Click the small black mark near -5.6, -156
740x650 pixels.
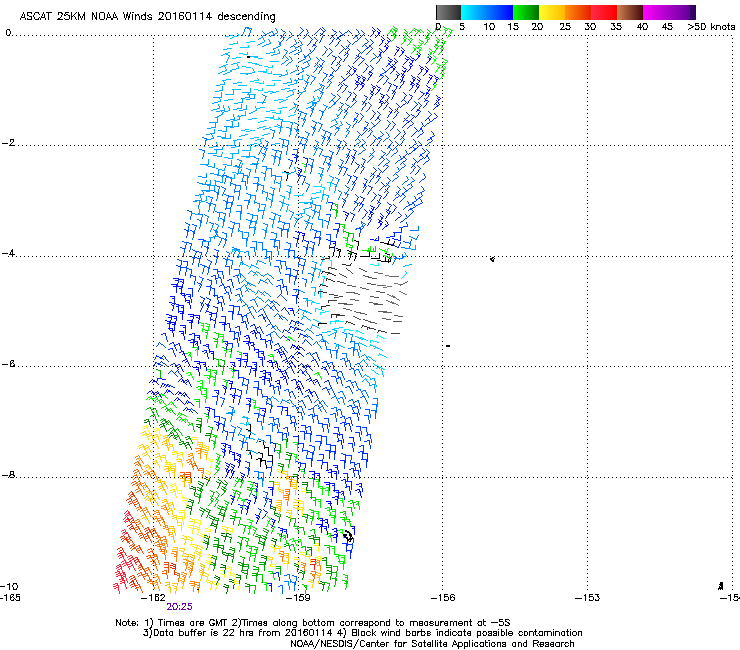(x=448, y=346)
